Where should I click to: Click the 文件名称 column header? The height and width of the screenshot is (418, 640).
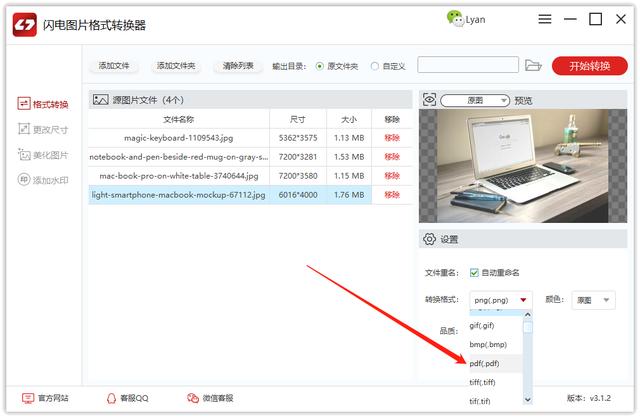click(x=179, y=119)
